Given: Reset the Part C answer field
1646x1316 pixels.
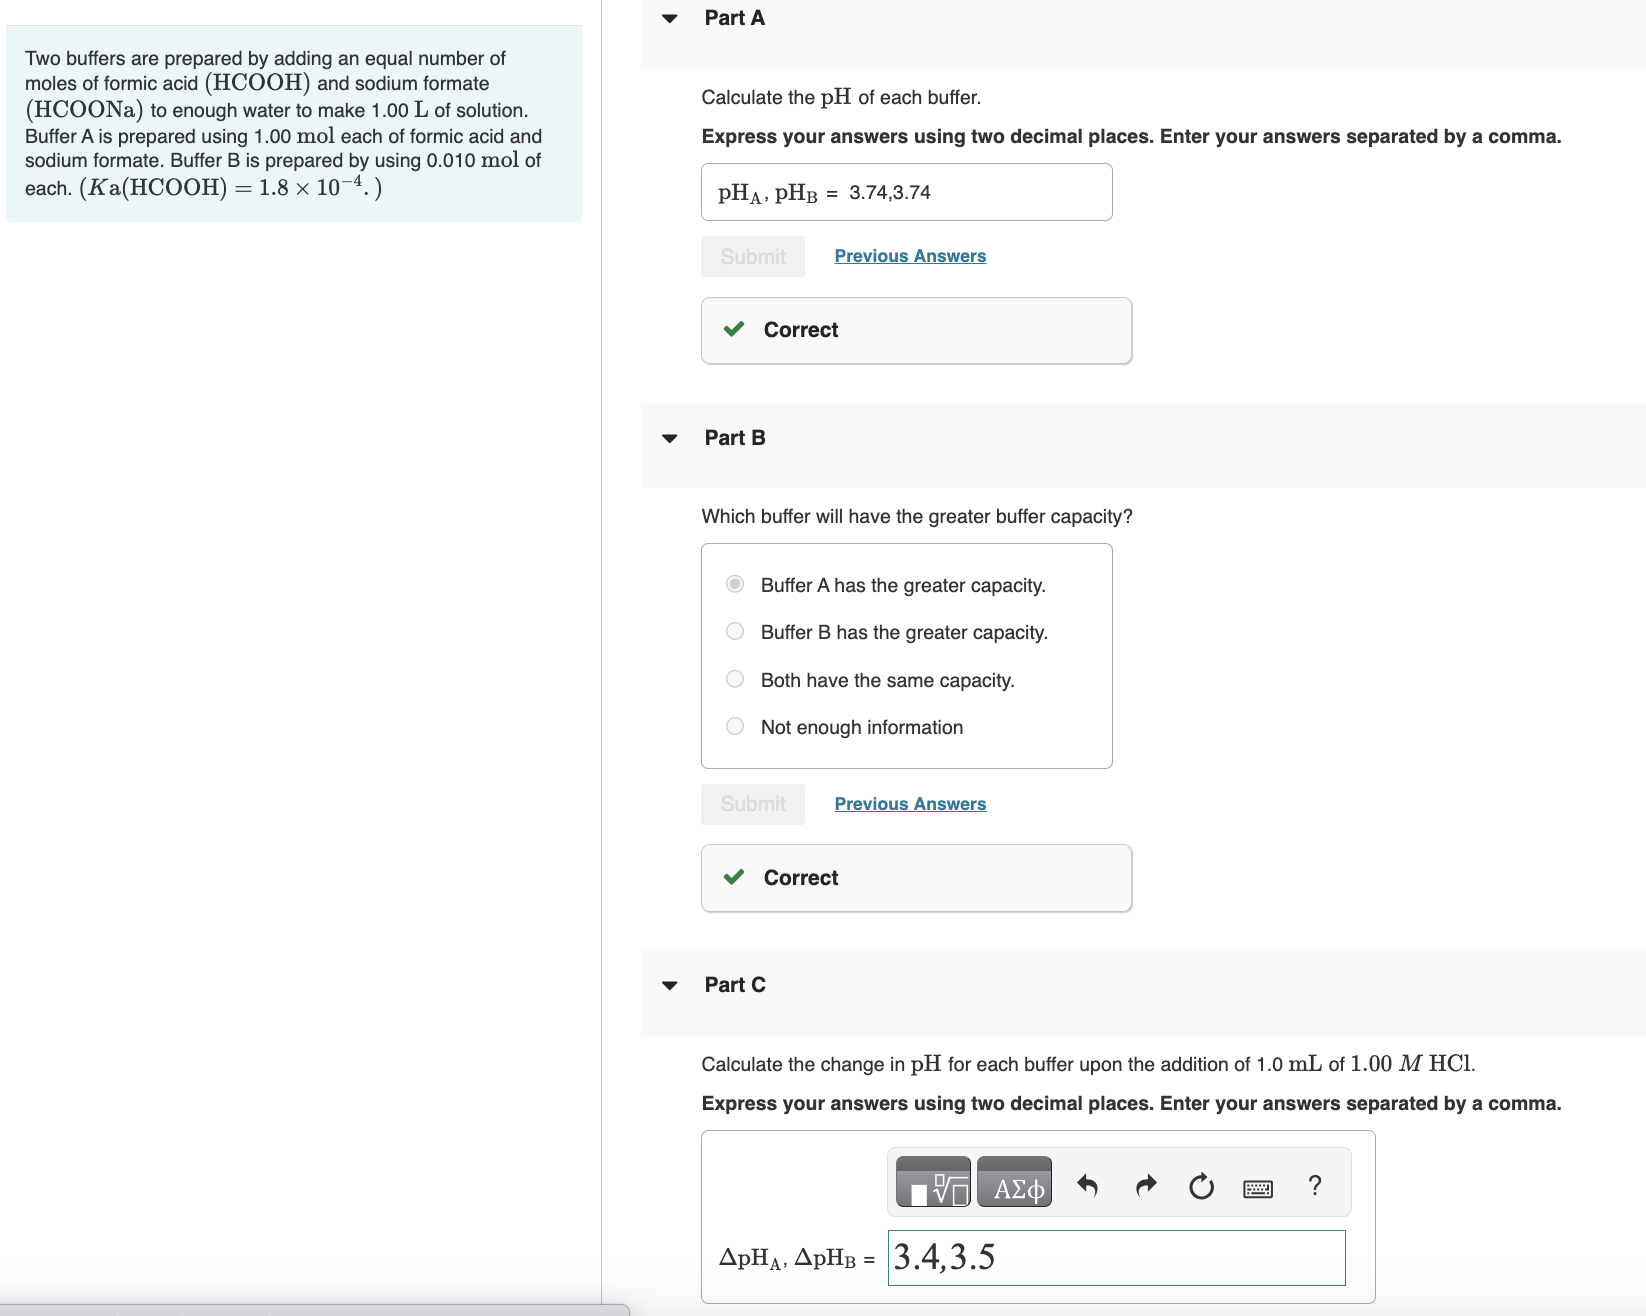Looking at the screenshot, I should click(x=1199, y=1184).
